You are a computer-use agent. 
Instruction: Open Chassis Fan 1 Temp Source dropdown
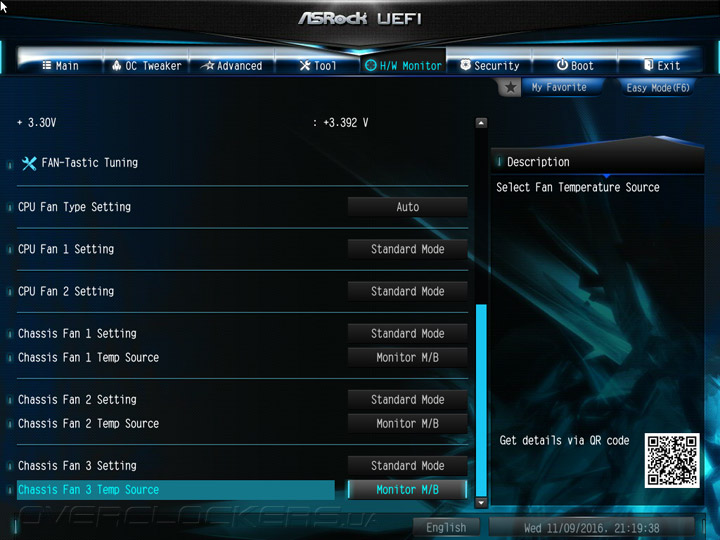click(408, 358)
